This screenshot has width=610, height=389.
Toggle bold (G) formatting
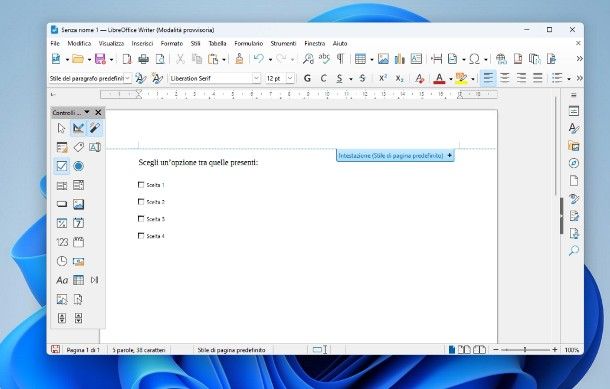click(307, 78)
